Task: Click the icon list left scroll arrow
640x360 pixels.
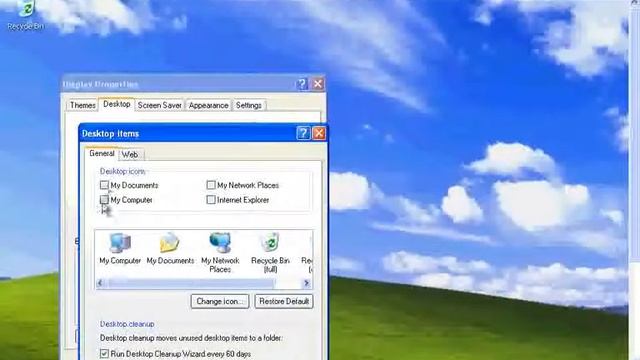Action: coord(100,283)
